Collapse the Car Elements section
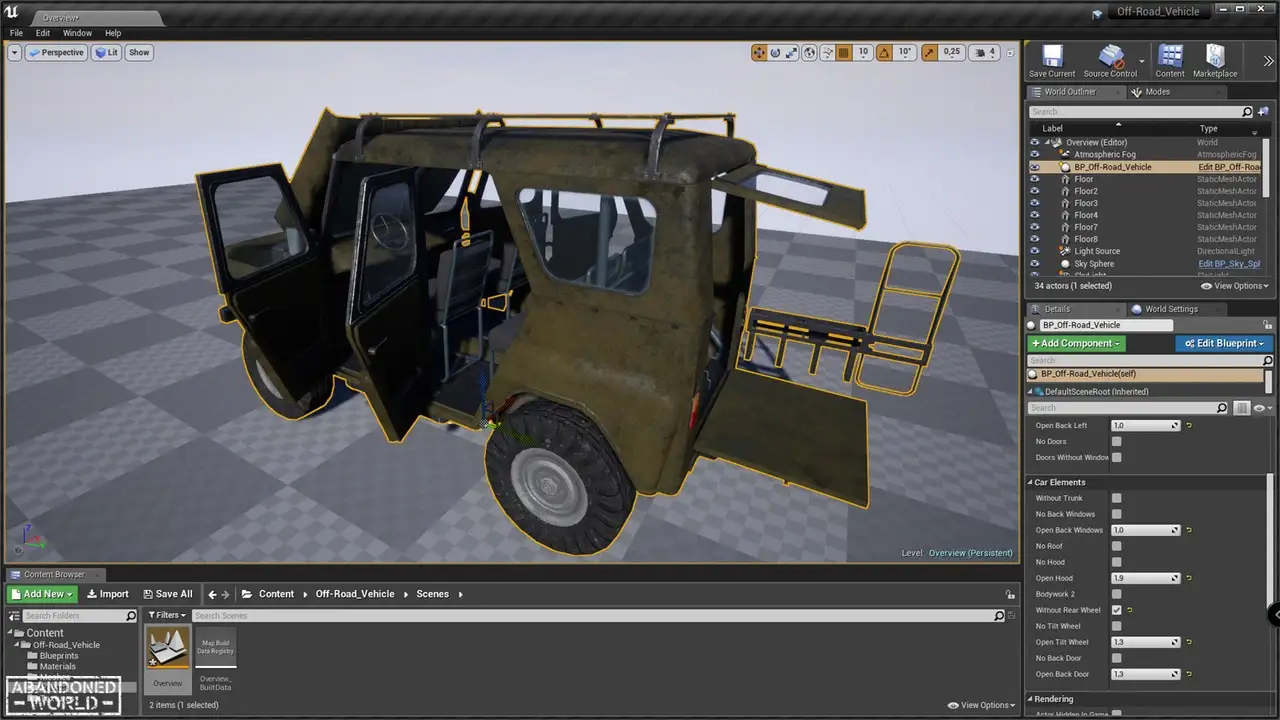This screenshot has height=720, width=1280. [1030, 482]
